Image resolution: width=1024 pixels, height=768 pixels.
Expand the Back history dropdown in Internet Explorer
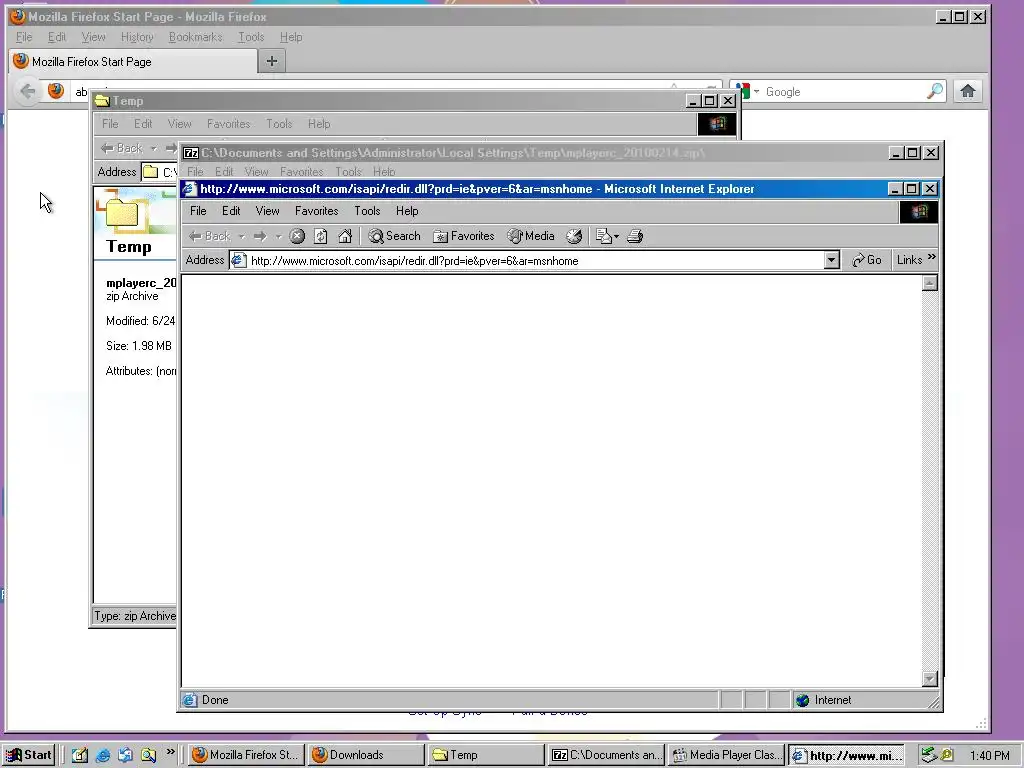pos(241,236)
